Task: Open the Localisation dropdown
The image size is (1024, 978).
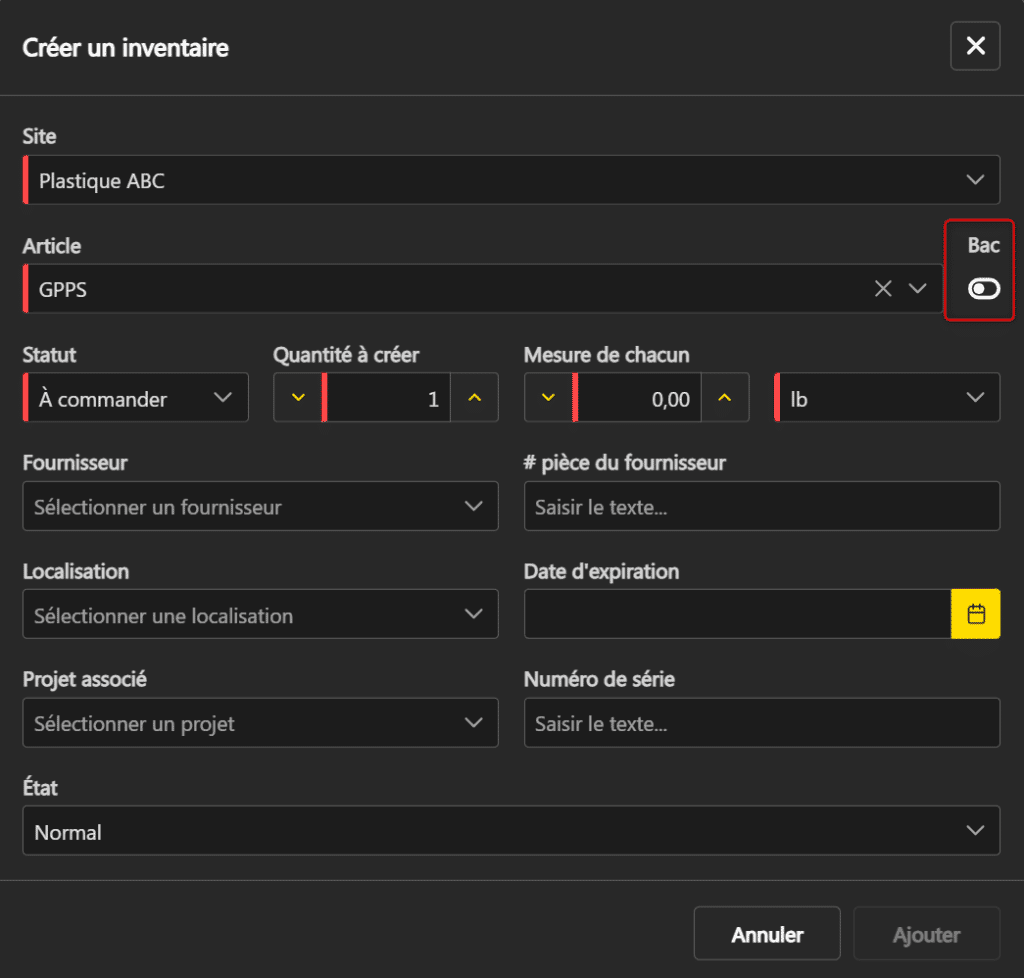Action: (260, 615)
